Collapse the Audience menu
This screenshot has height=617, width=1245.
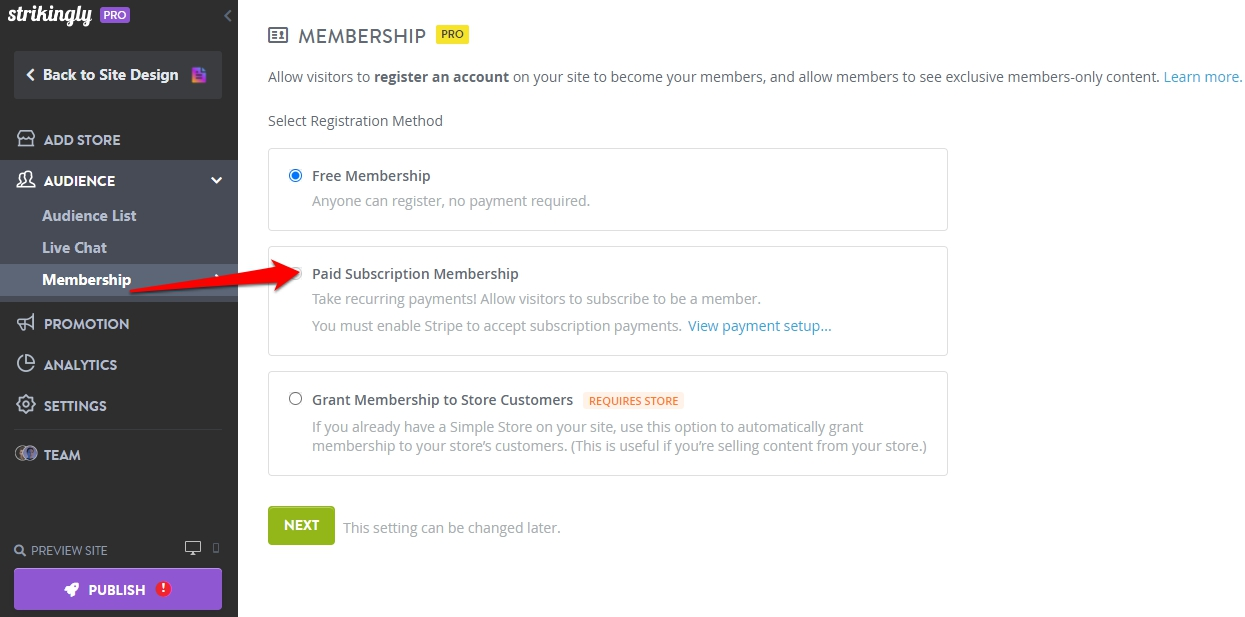point(216,181)
